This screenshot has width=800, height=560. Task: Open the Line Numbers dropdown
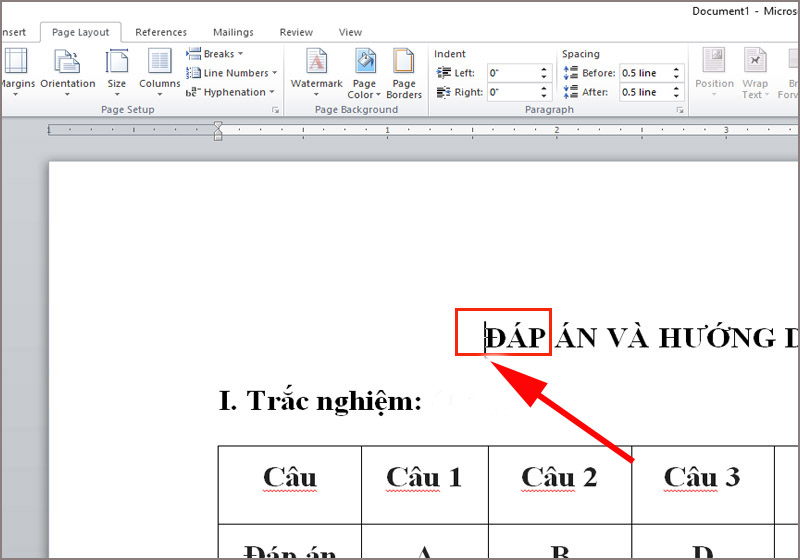(x=232, y=73)
